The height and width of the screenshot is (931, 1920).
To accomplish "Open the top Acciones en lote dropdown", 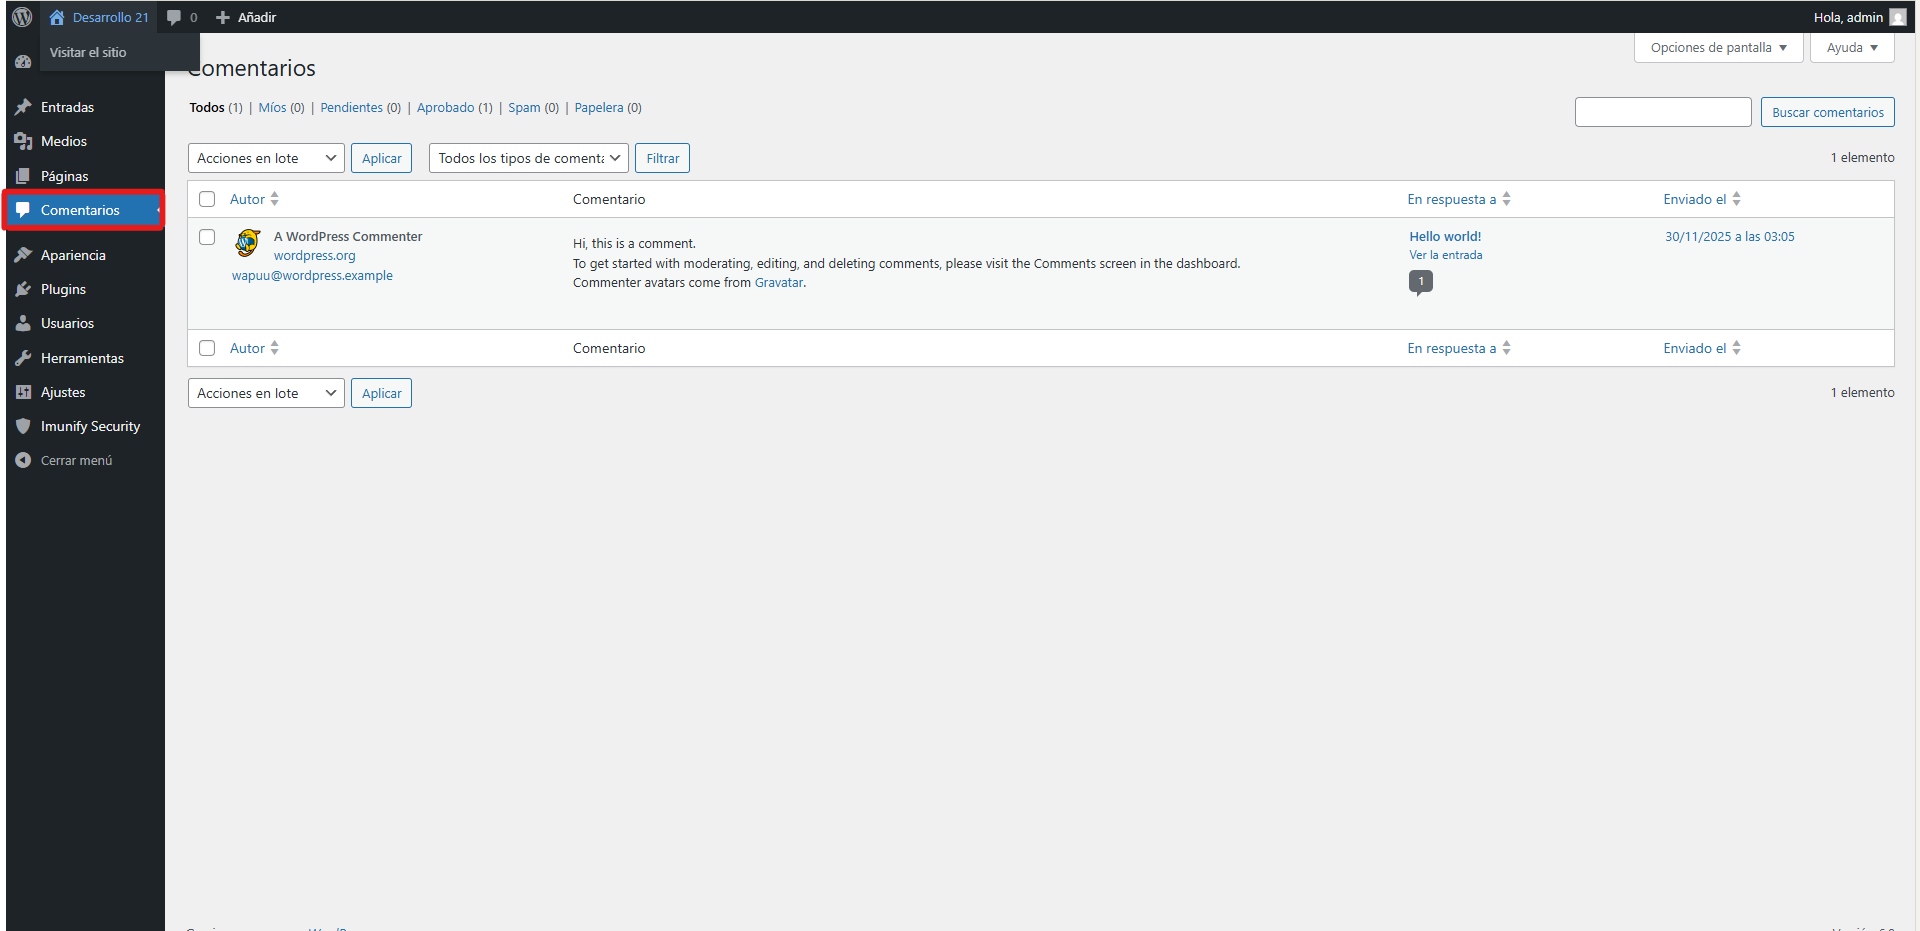I will coord(266,158).
